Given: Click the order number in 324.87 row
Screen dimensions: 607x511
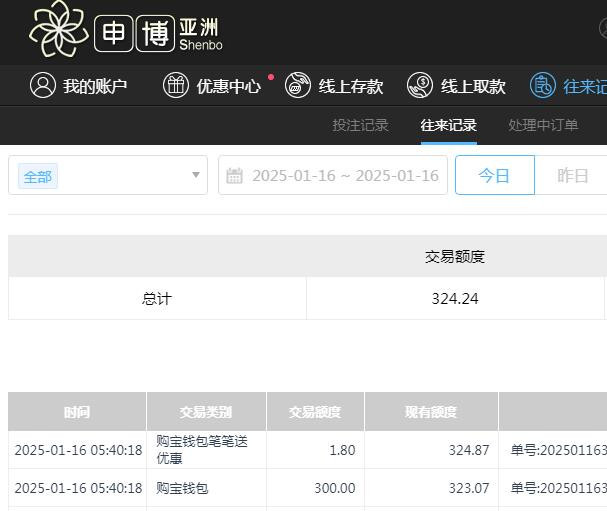Looking at the screenshot, I should click(559, 450).
